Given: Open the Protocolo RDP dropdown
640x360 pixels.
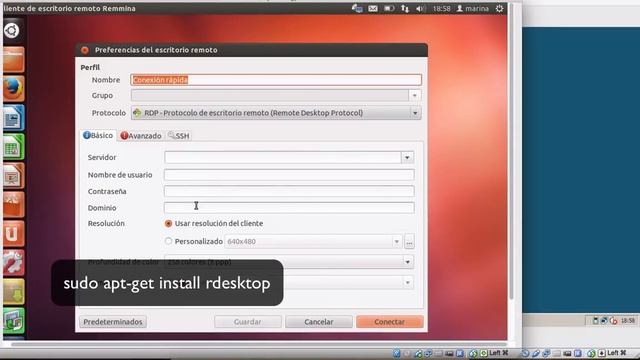Looking at the screenshot, I should tap(276, 113).
